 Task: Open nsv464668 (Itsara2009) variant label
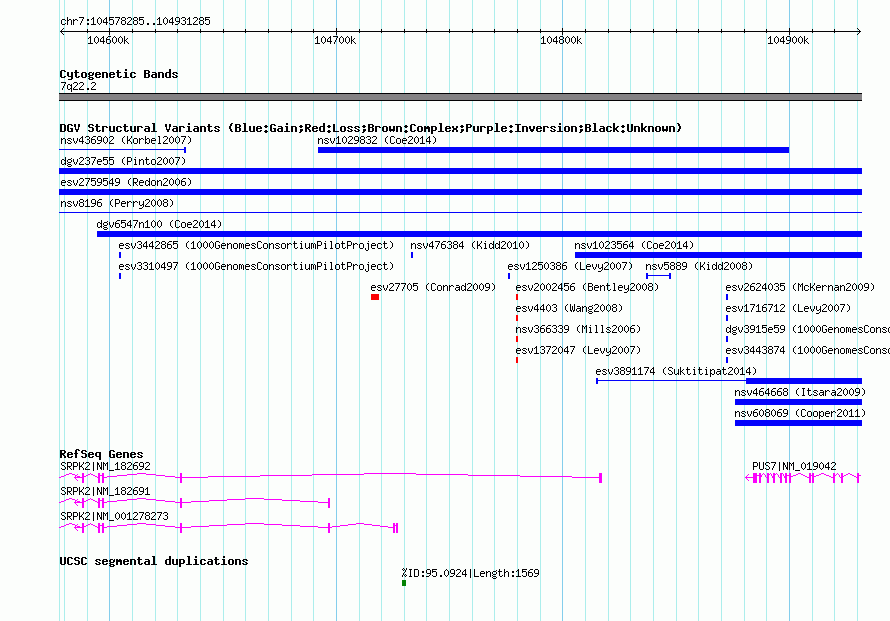(x=800, y=392)
